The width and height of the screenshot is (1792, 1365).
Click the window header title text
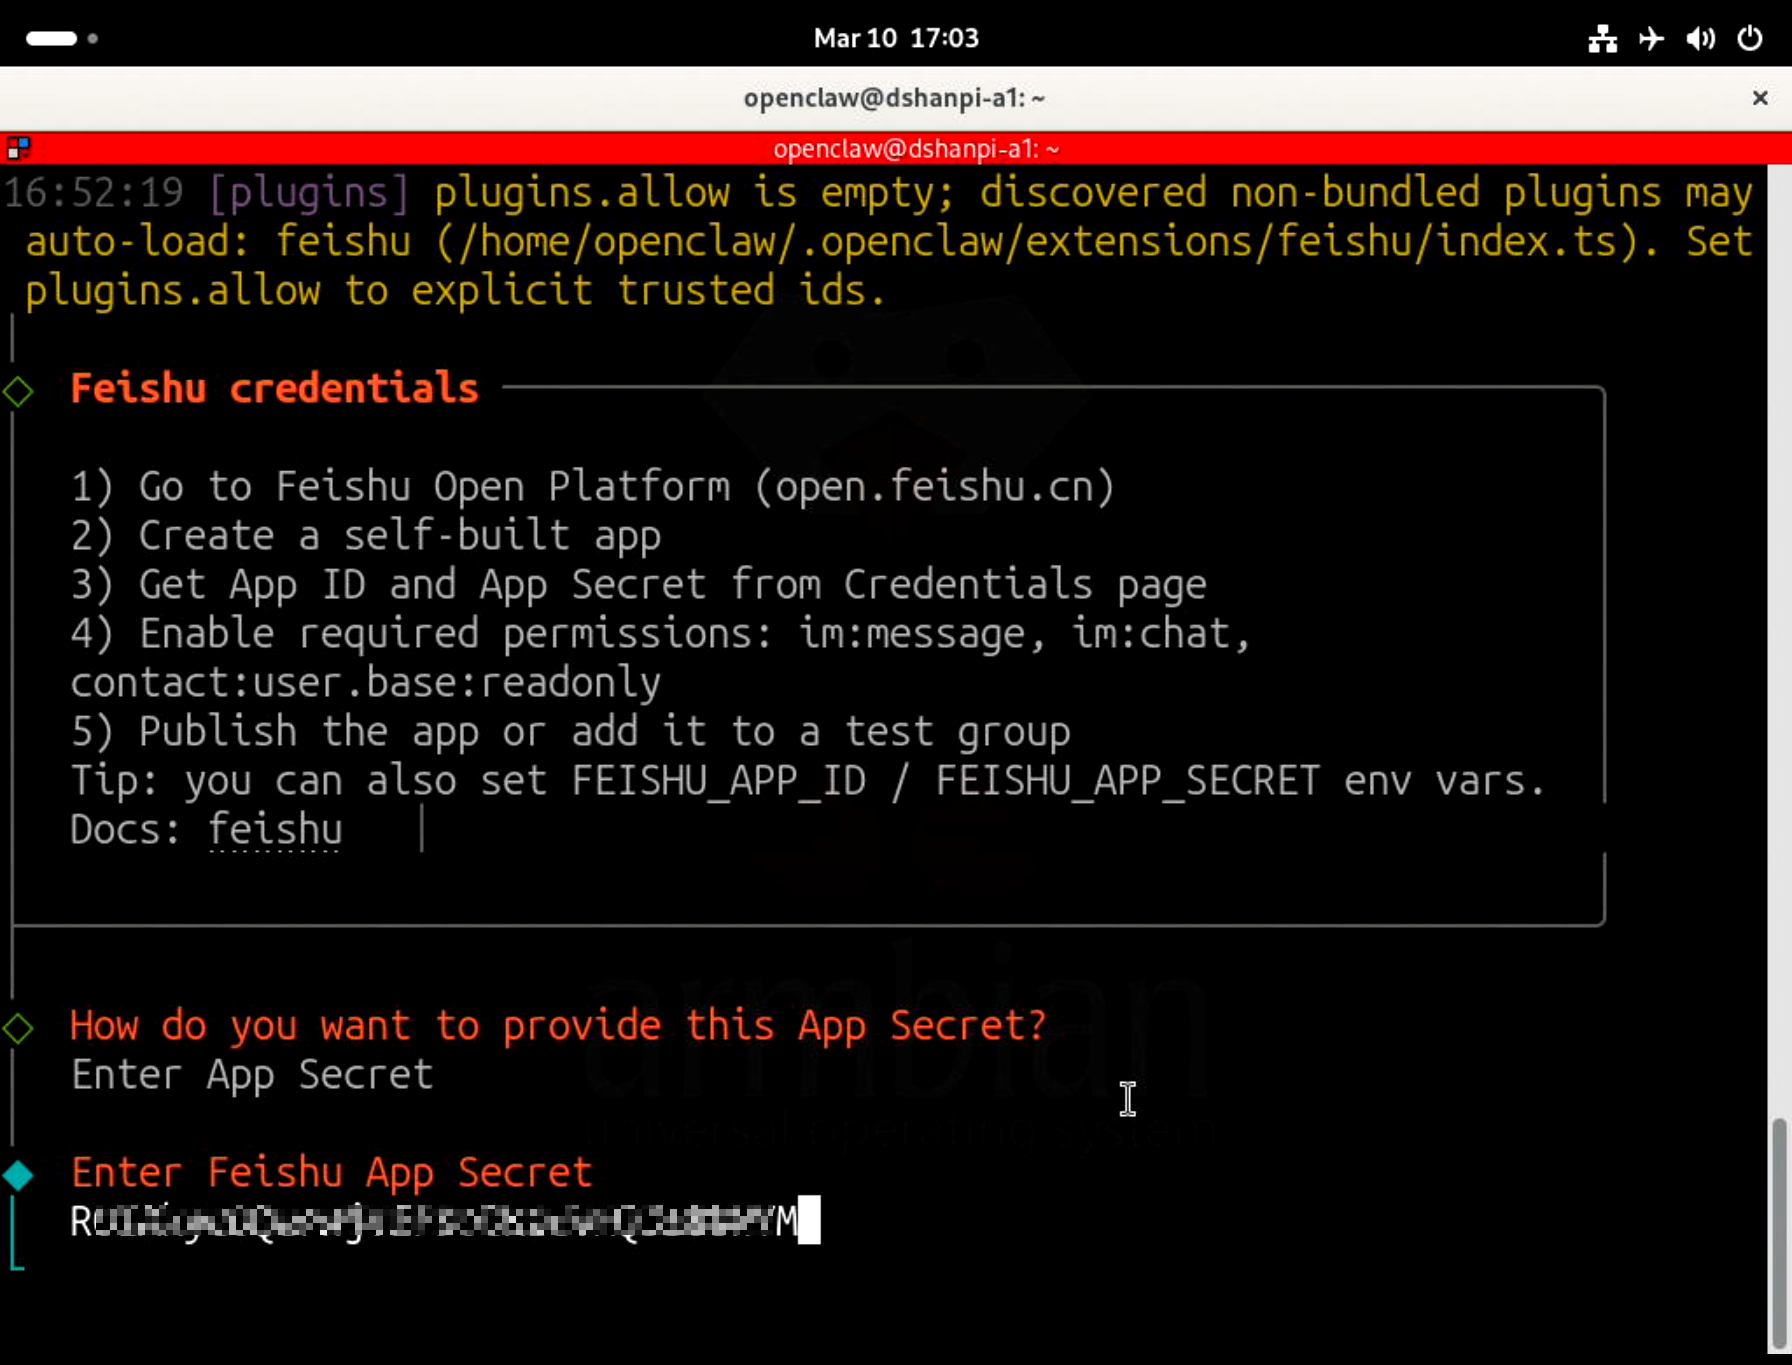click(894, 98)
